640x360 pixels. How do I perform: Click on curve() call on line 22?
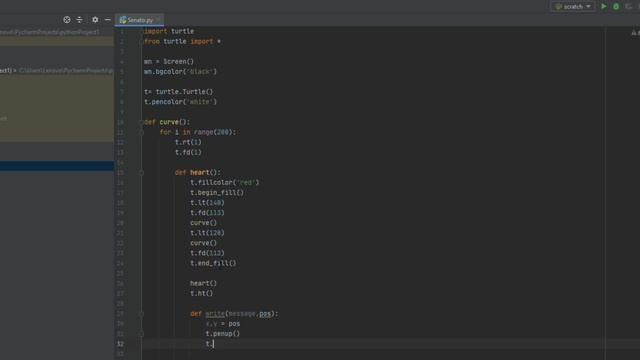pyautogui.click(x=204, y=243)
